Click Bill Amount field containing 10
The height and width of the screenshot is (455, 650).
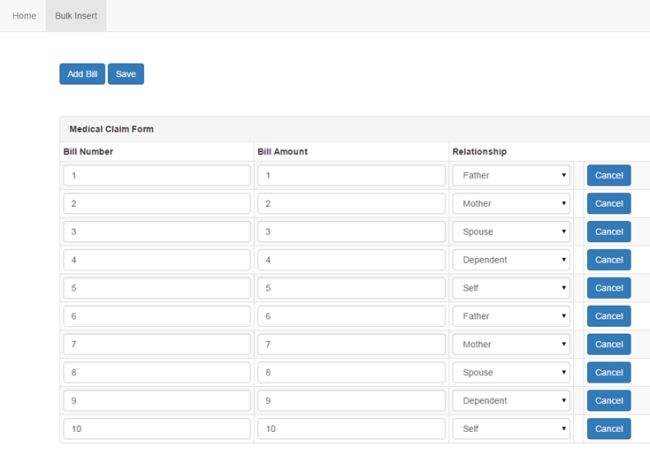[350, 428]
